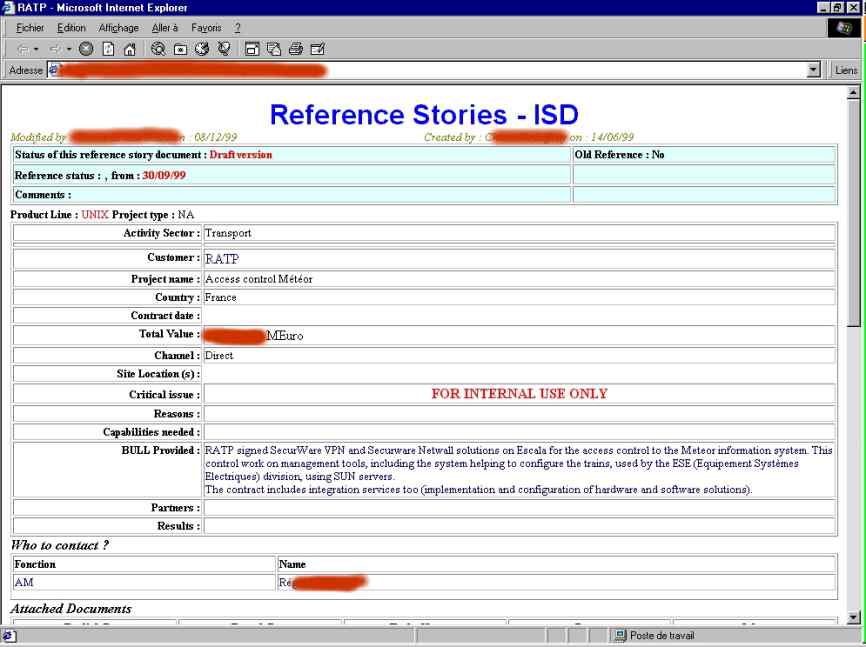Open the ? help menu

(237, 28)
